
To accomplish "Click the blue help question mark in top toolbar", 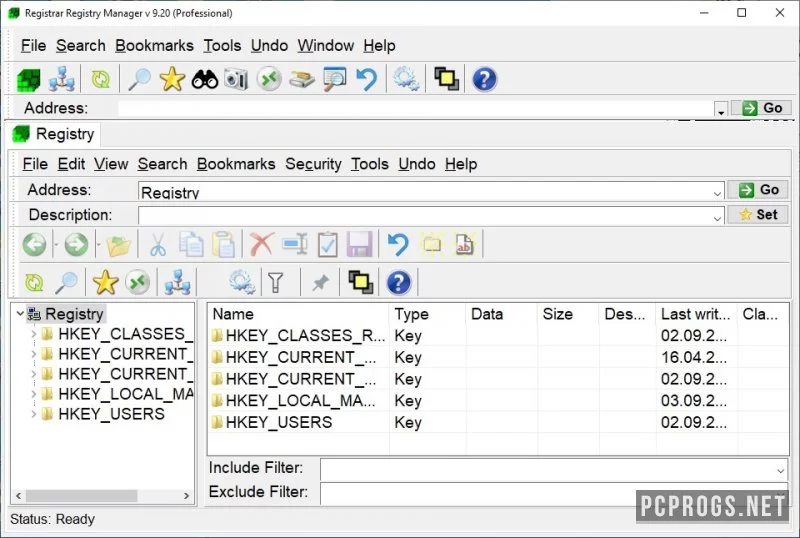I will coord(484,80).
